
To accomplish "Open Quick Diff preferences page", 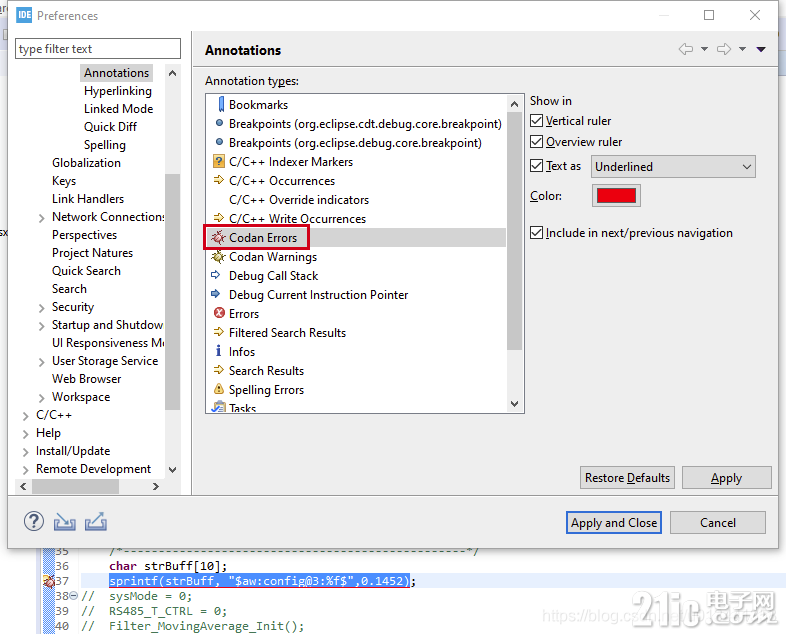I will pos(110,127).
